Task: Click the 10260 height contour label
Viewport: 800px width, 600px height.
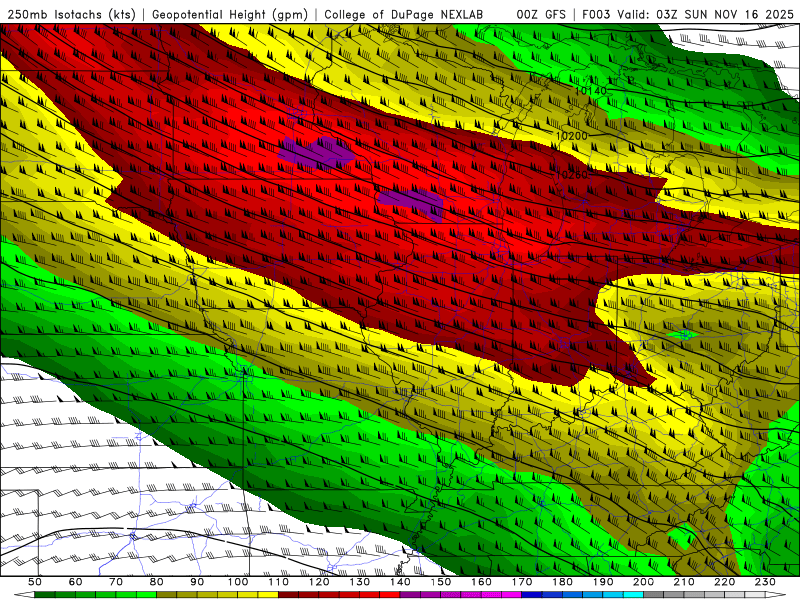Action: pos(571,174)
